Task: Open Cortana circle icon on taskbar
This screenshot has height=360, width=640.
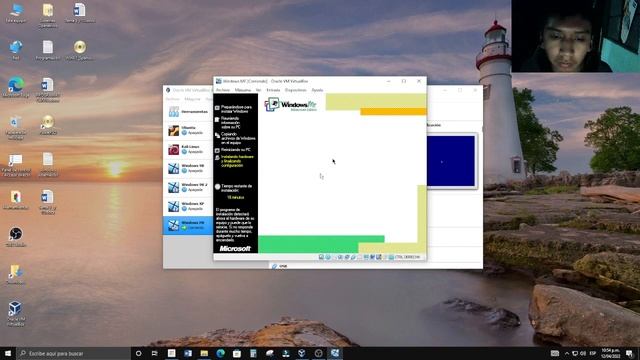Action: (138, 353)
